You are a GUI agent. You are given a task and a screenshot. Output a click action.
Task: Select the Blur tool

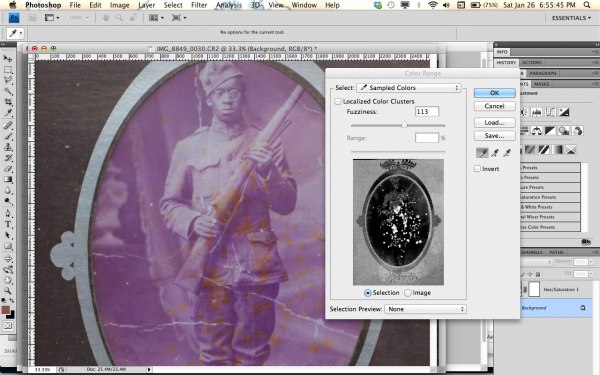pos(8,190)
